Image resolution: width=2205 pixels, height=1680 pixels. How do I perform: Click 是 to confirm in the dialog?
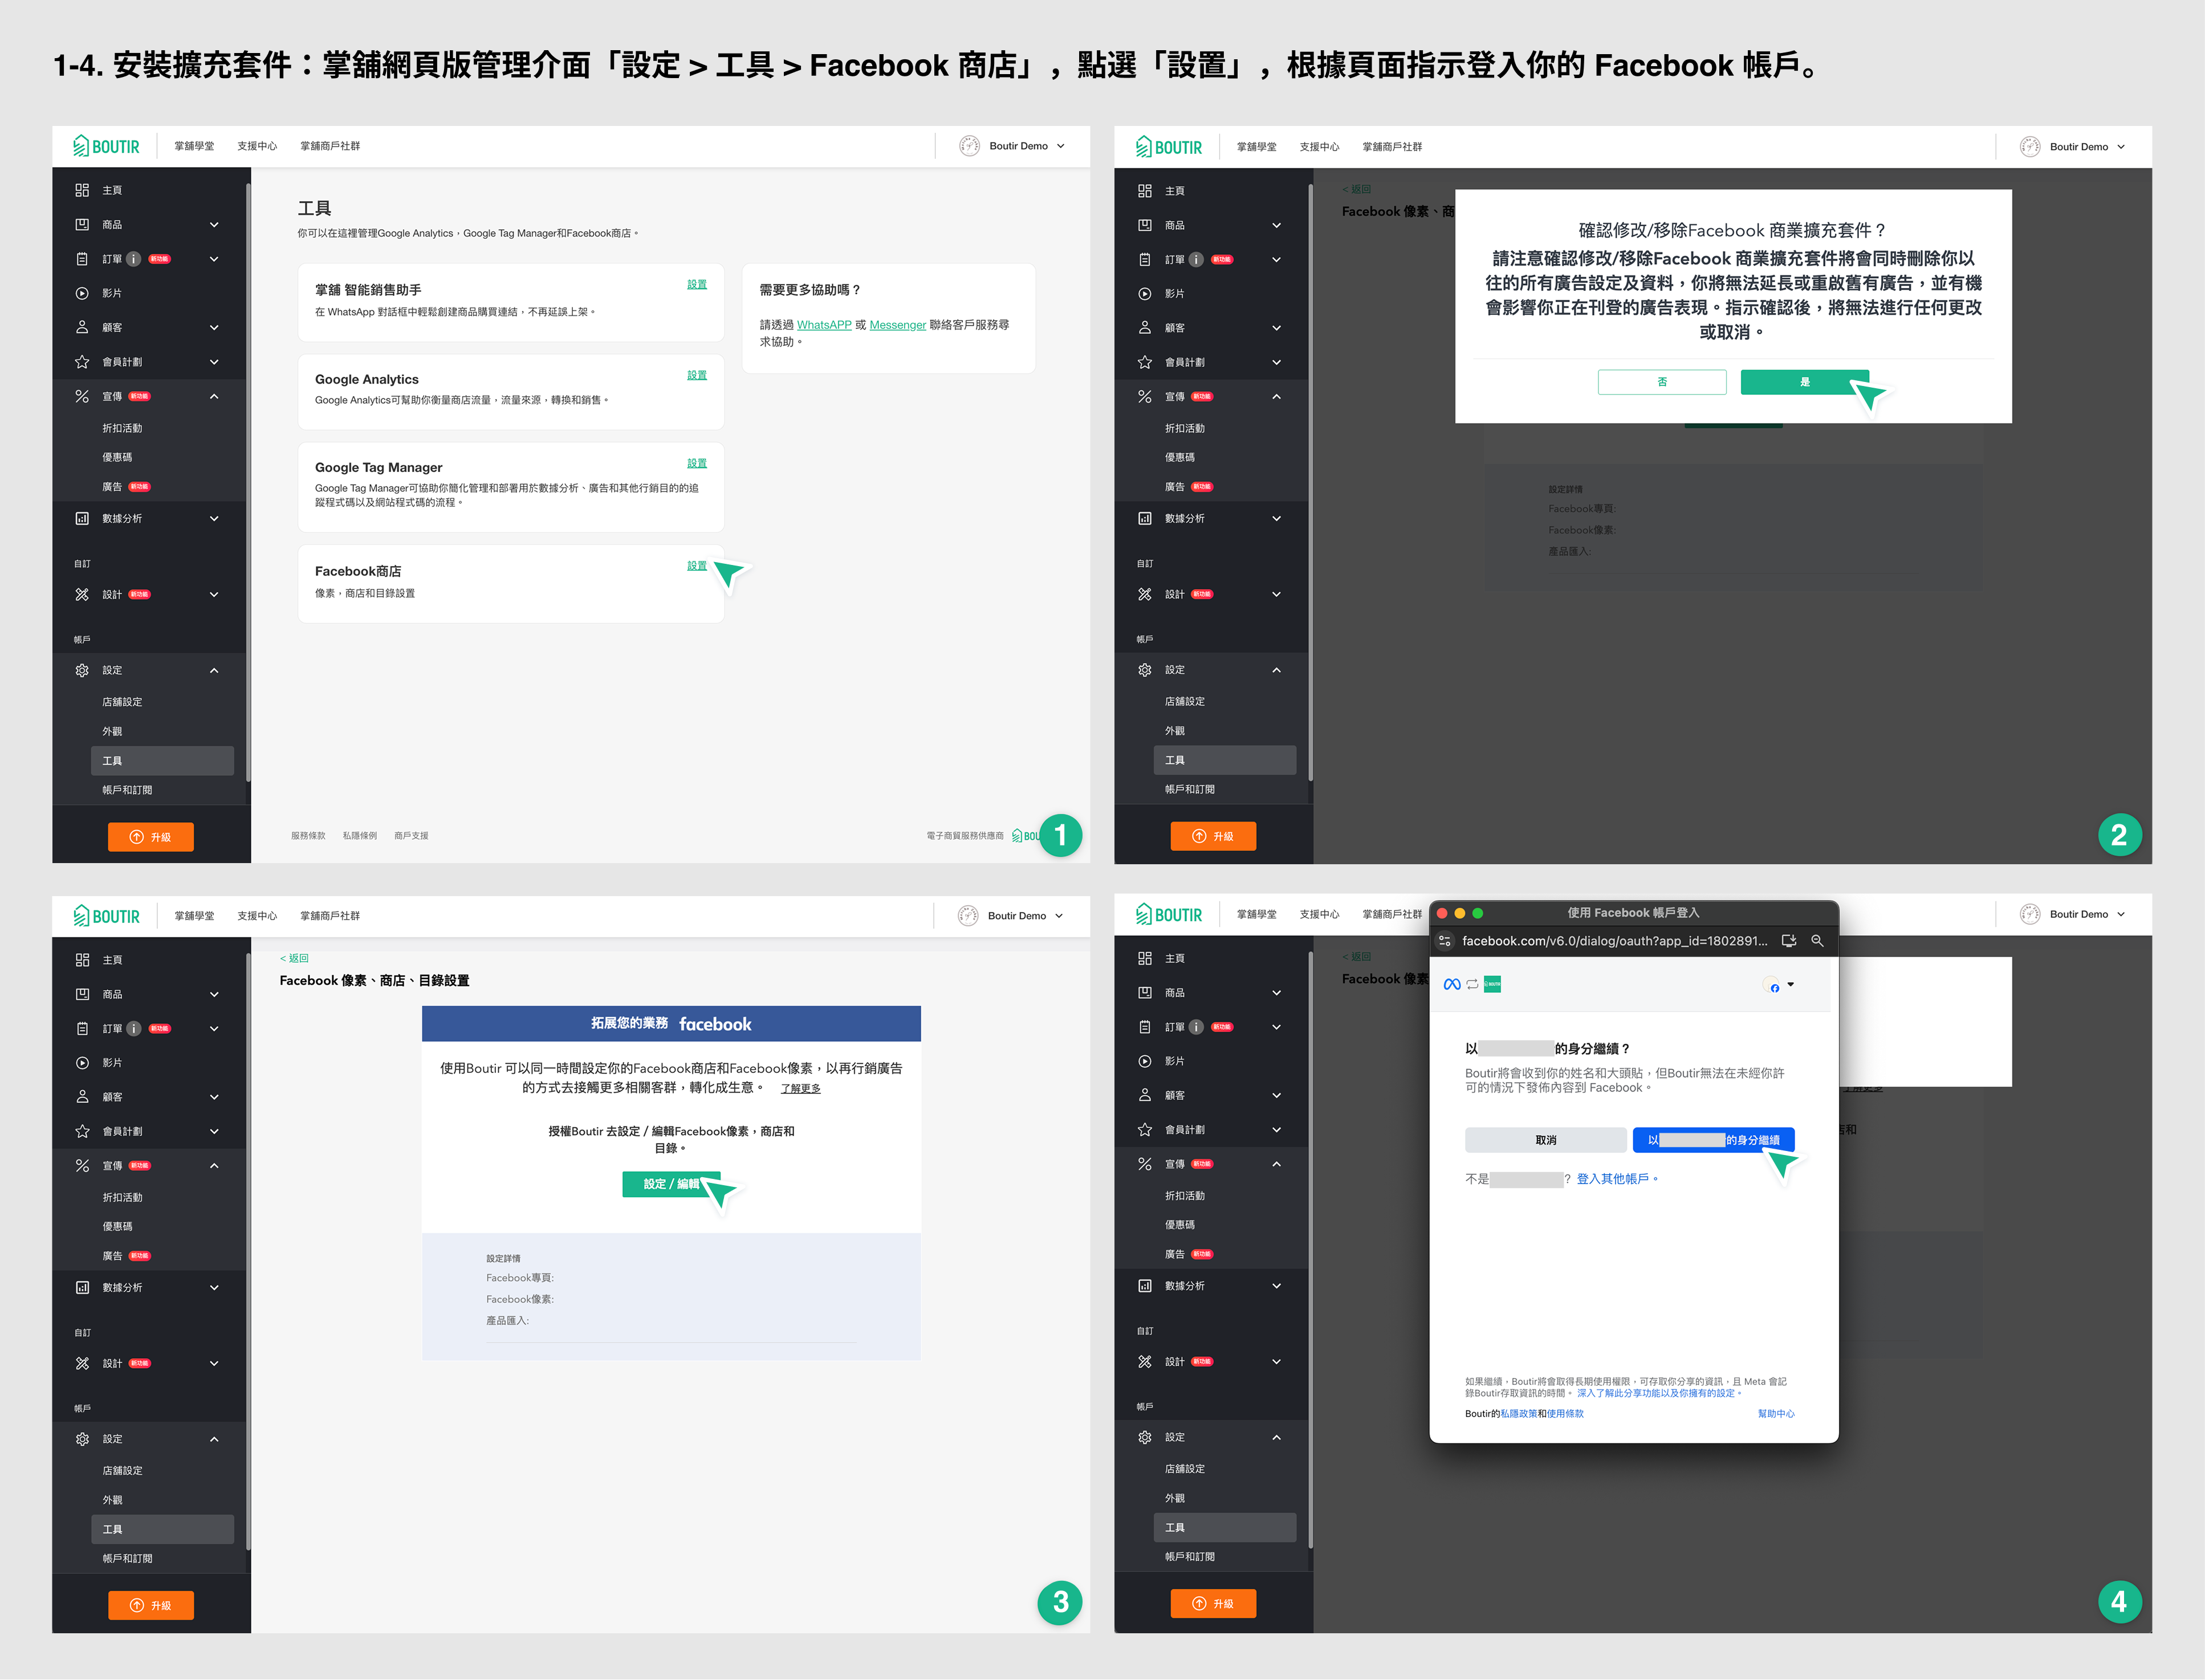[x=1805, y=382]
